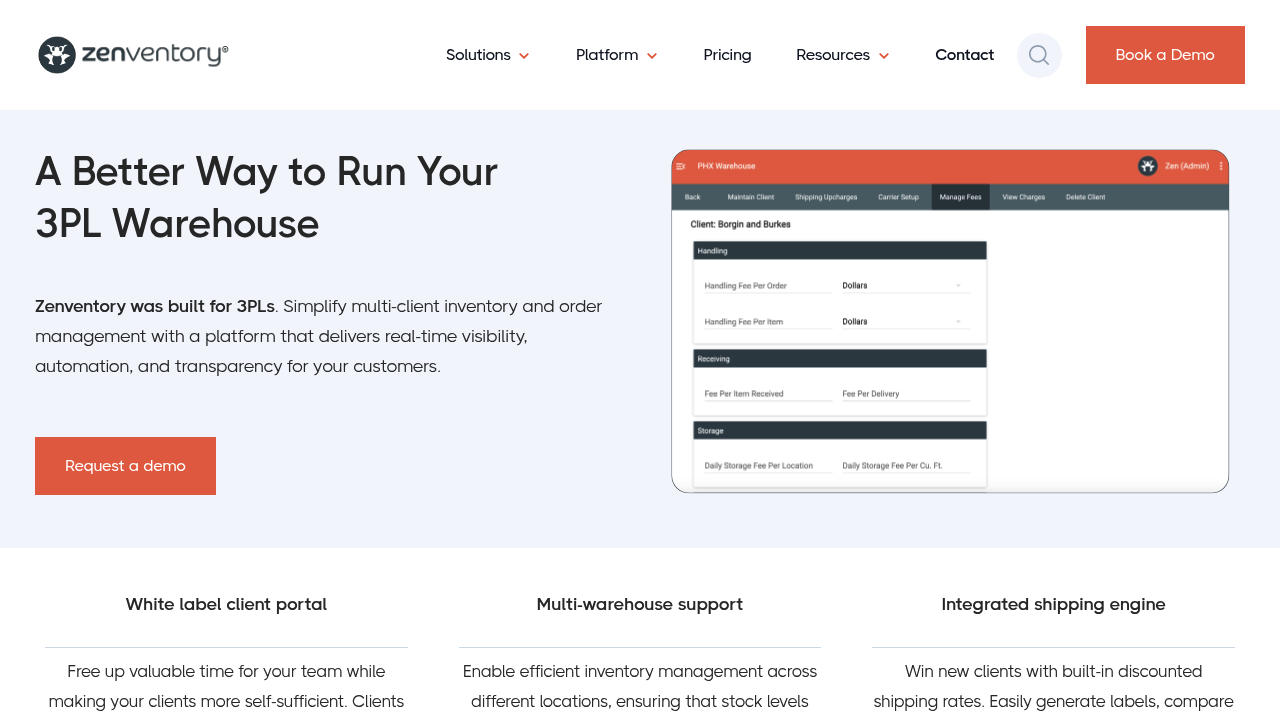This screenshot has height=720, width=1280.
Task: Click the Zen (Admin) frog avatar
Action: [1148, 166]
